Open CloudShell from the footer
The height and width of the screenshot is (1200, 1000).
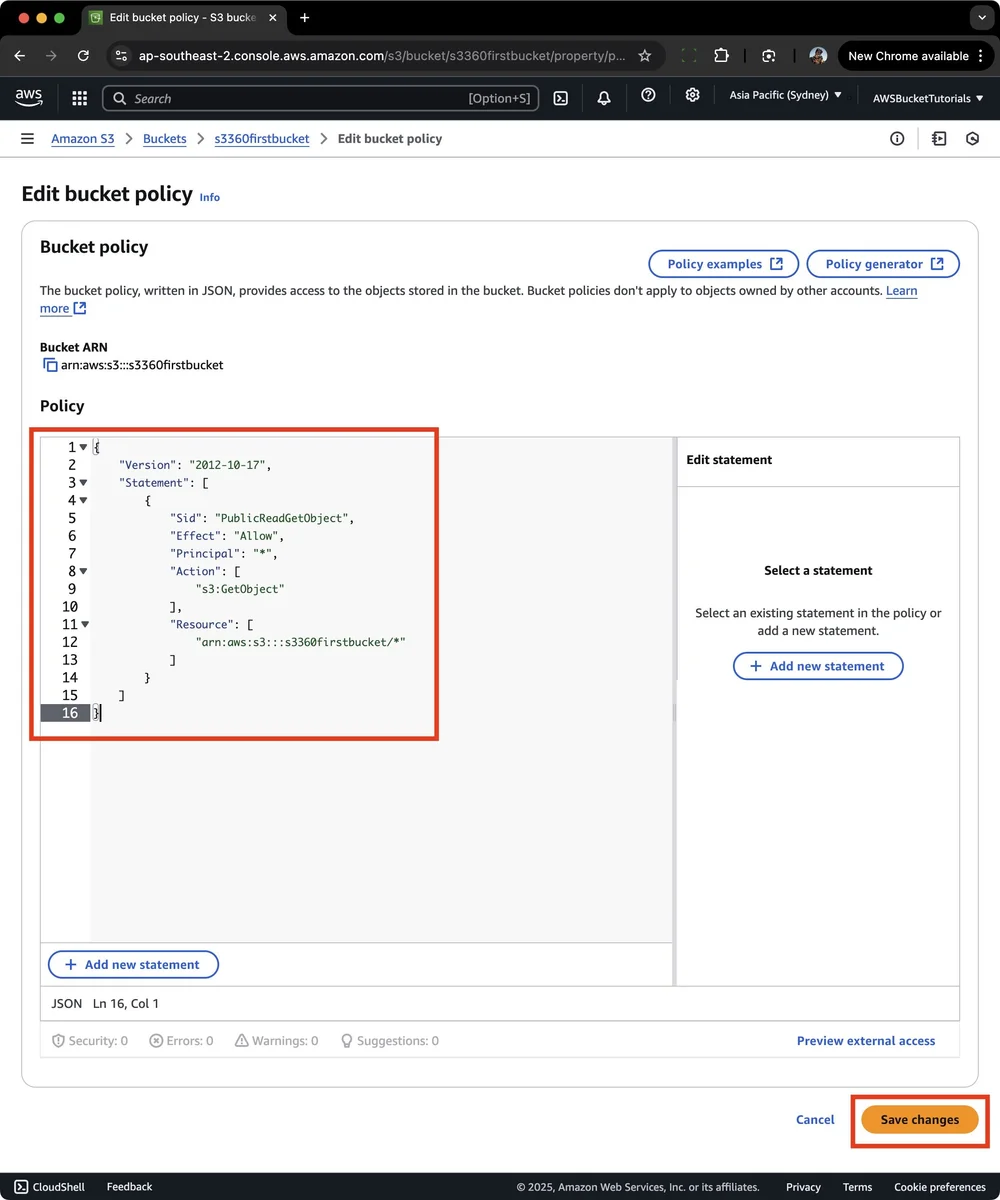click(x=49, y=1187)
